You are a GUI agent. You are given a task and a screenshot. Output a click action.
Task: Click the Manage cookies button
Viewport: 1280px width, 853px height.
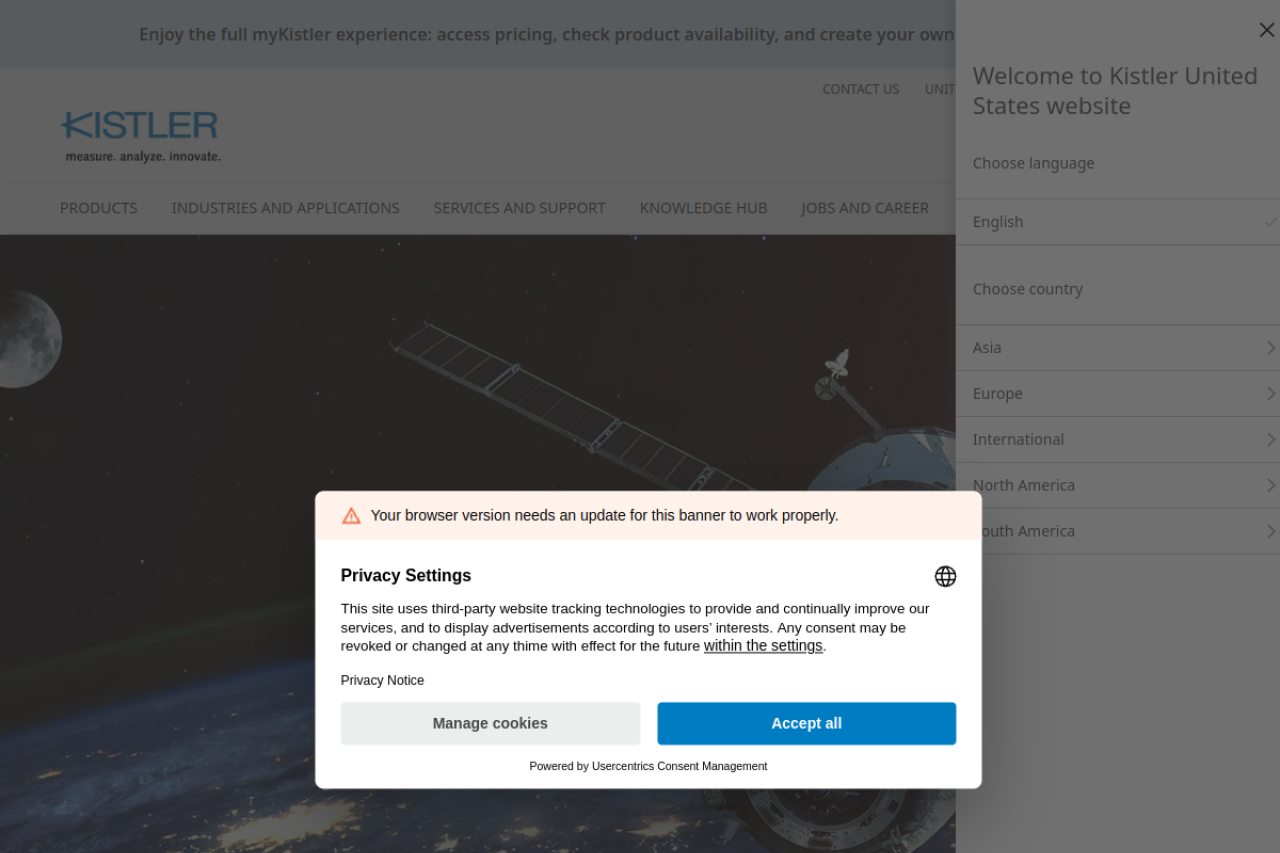[x=490, y=723]
